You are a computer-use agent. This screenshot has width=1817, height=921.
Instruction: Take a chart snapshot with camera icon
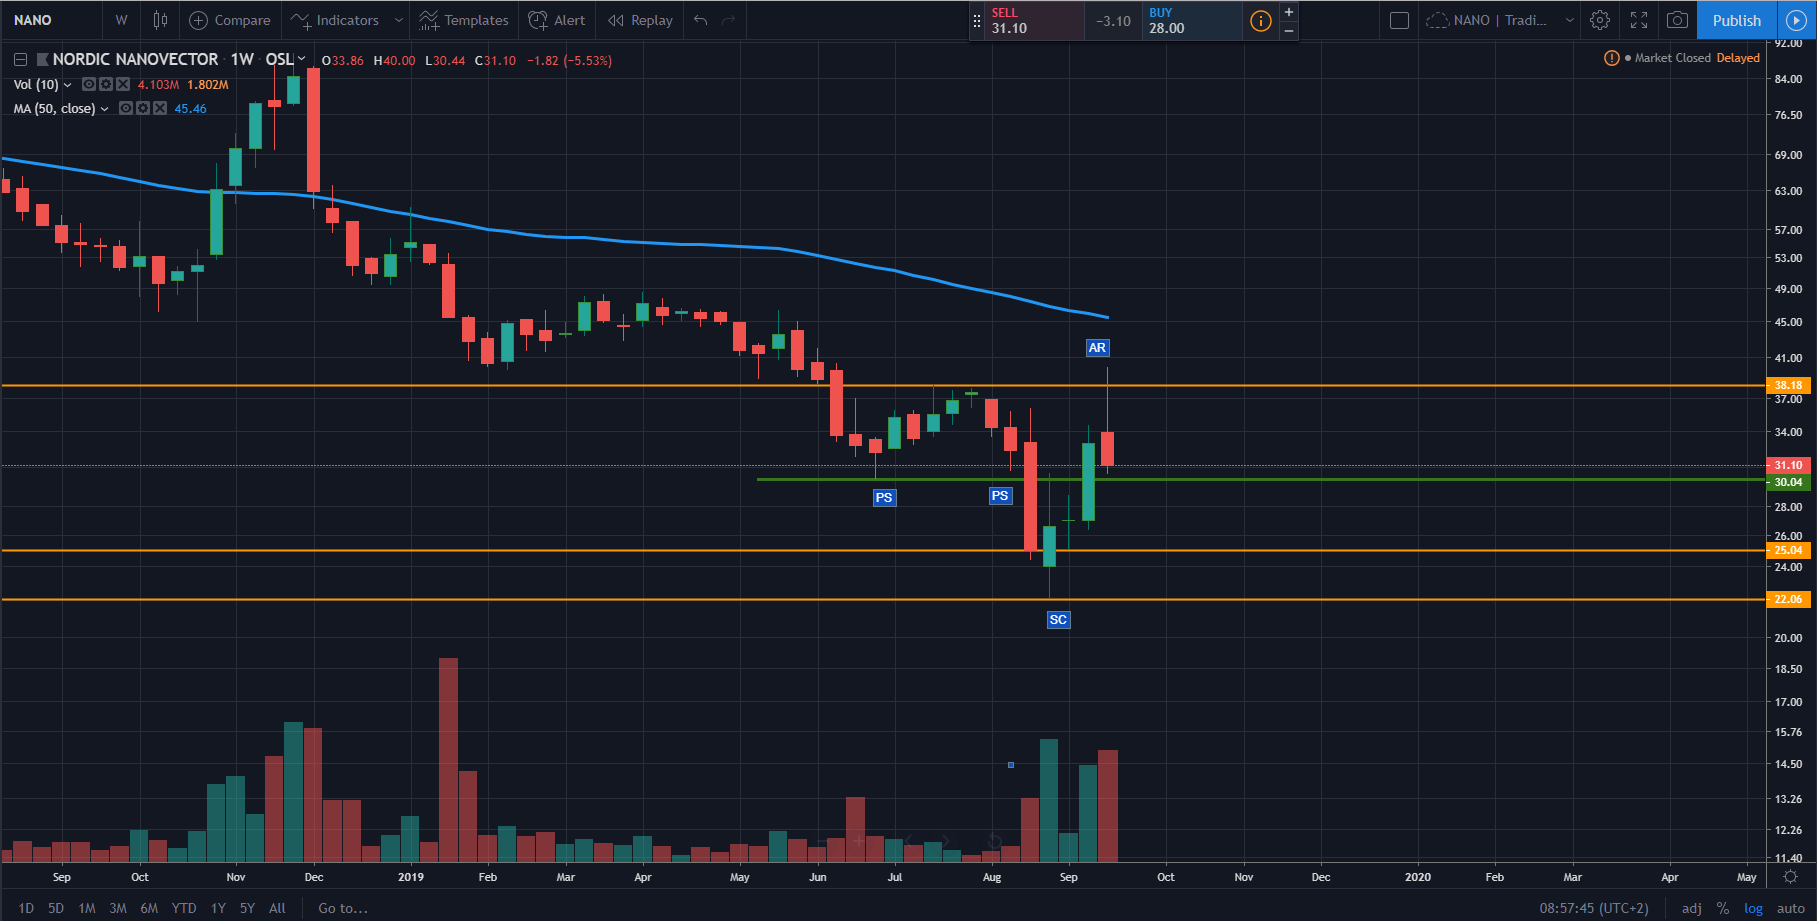coord(1678,20)
